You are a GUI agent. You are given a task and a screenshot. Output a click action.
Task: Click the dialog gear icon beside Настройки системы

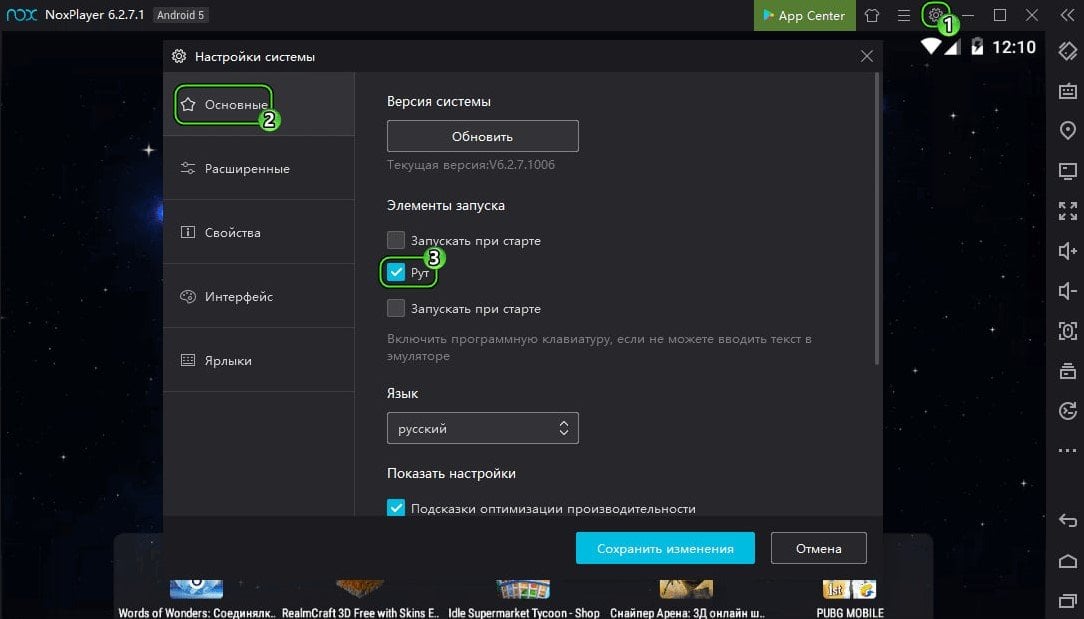(179, 56)
